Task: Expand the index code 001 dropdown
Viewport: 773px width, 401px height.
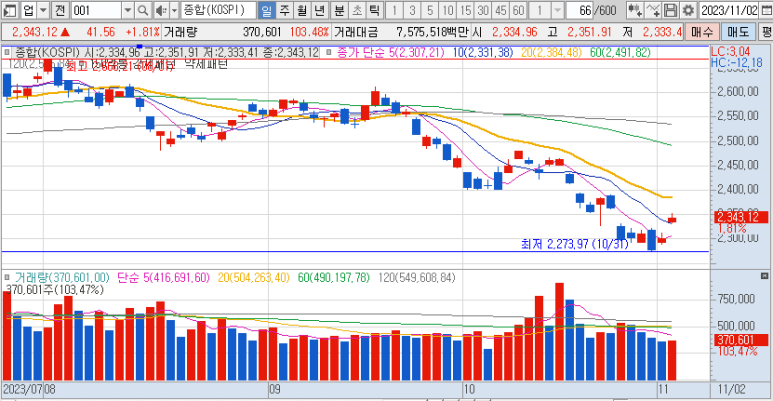Action: click(128, 10)
